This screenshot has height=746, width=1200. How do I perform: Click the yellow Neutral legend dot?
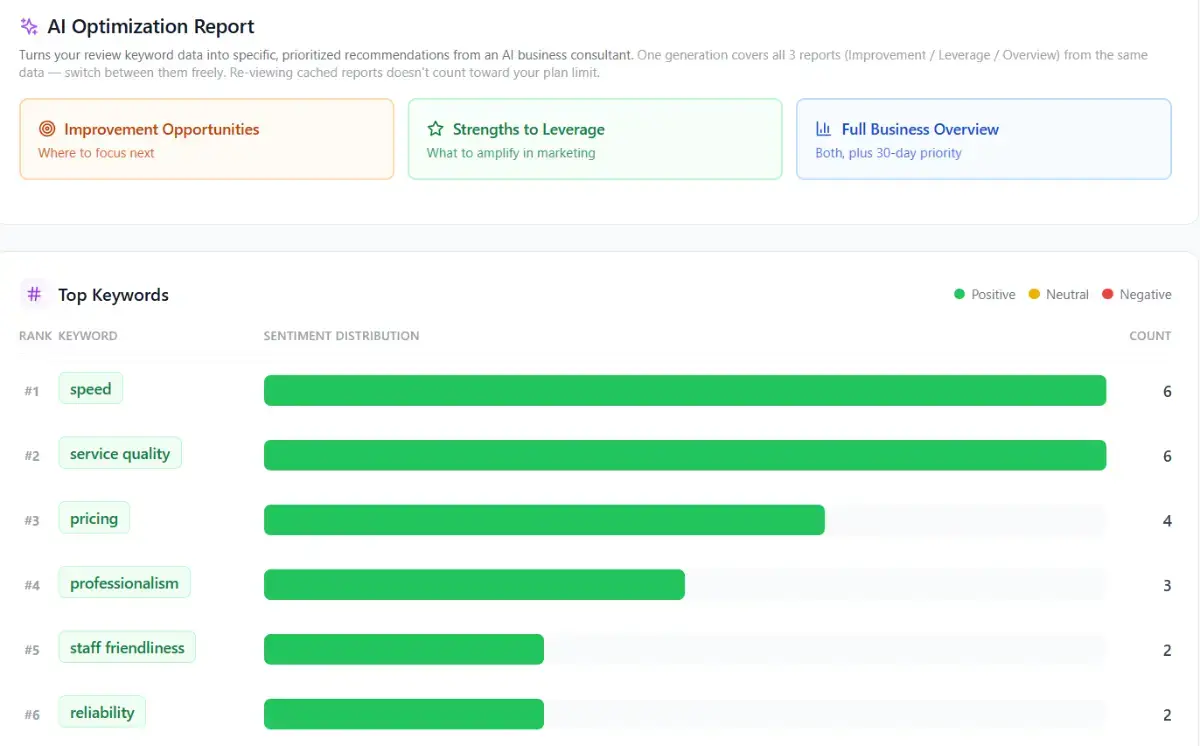coord(1034,294)
